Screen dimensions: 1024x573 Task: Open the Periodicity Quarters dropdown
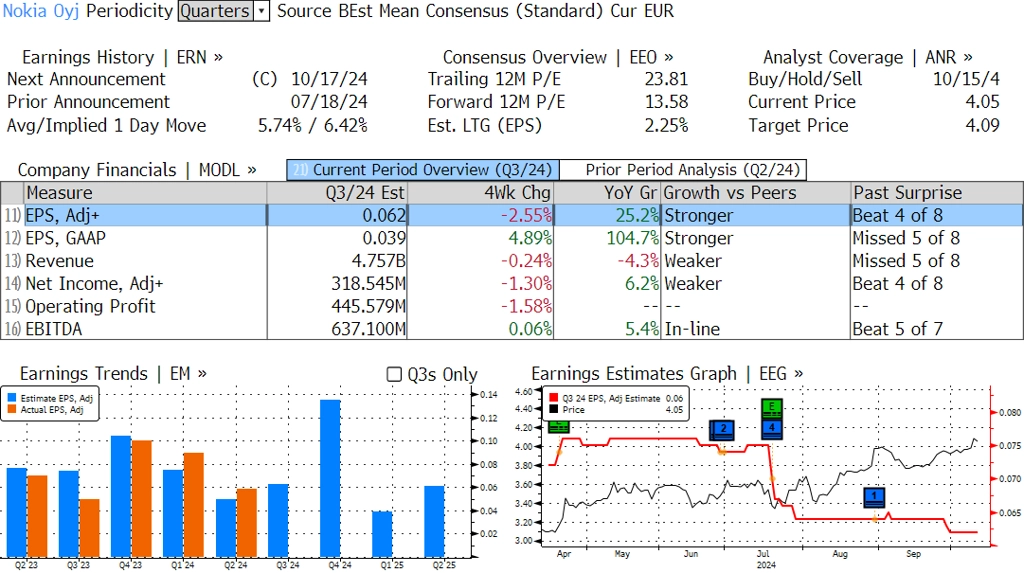pyautogui.click(x=223, y=11)
